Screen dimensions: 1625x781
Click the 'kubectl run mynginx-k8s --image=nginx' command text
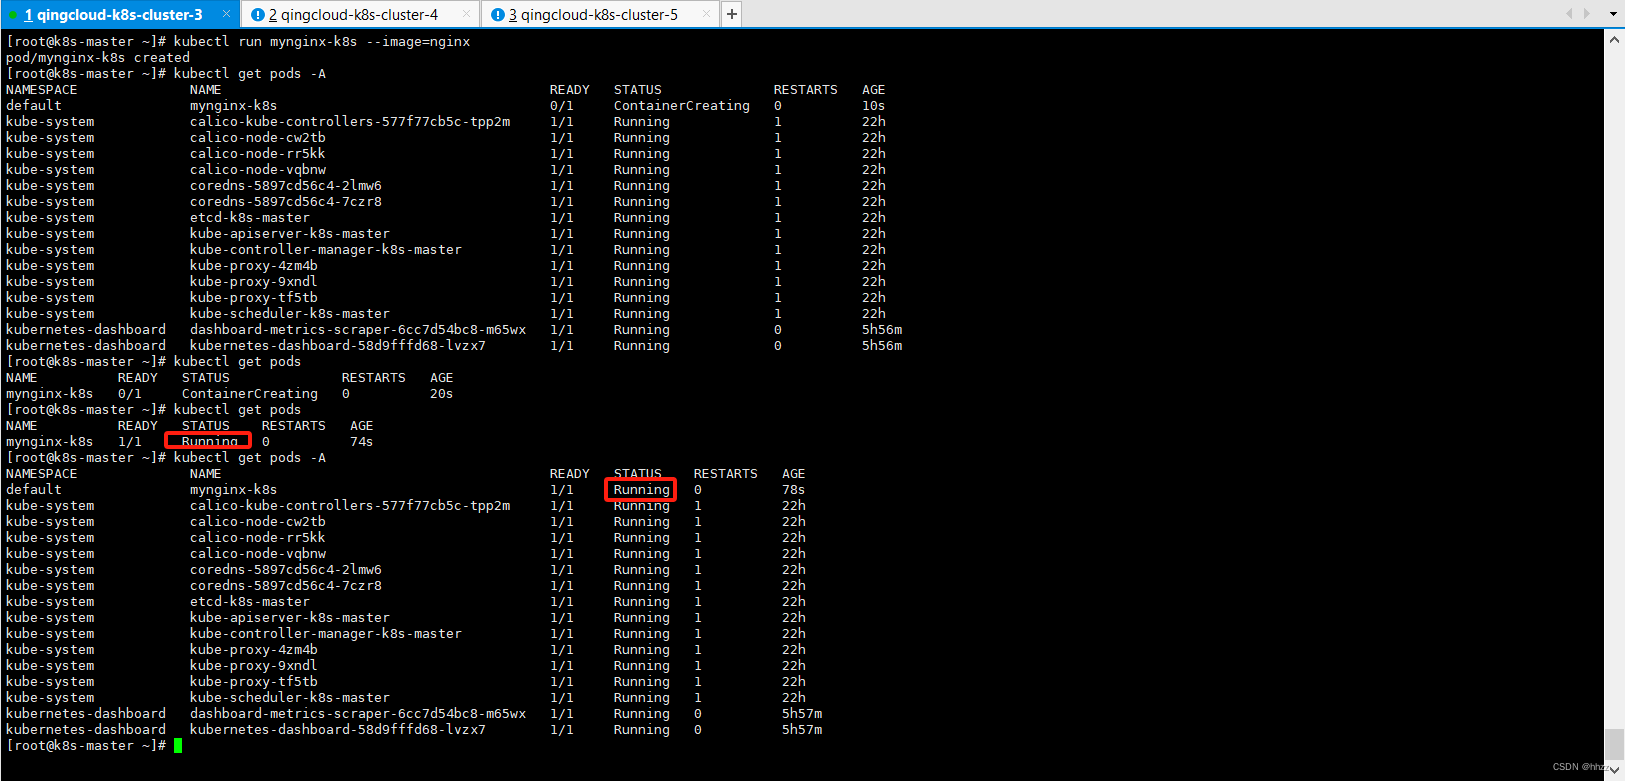pyautogui.click(x=322, y=42)
